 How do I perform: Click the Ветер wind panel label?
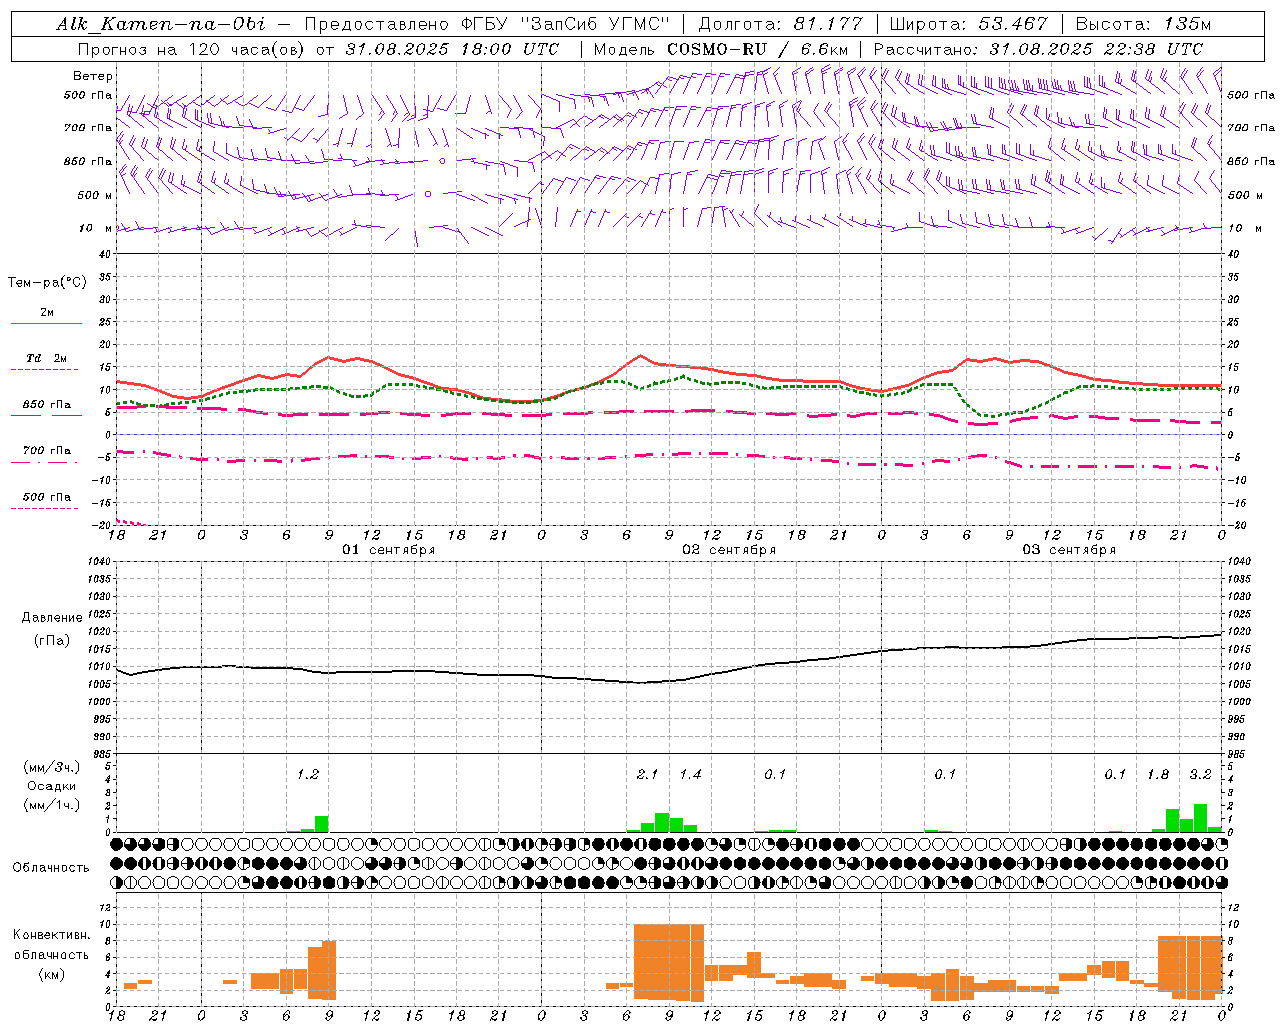pyautogui.click(x=93, y=76)
